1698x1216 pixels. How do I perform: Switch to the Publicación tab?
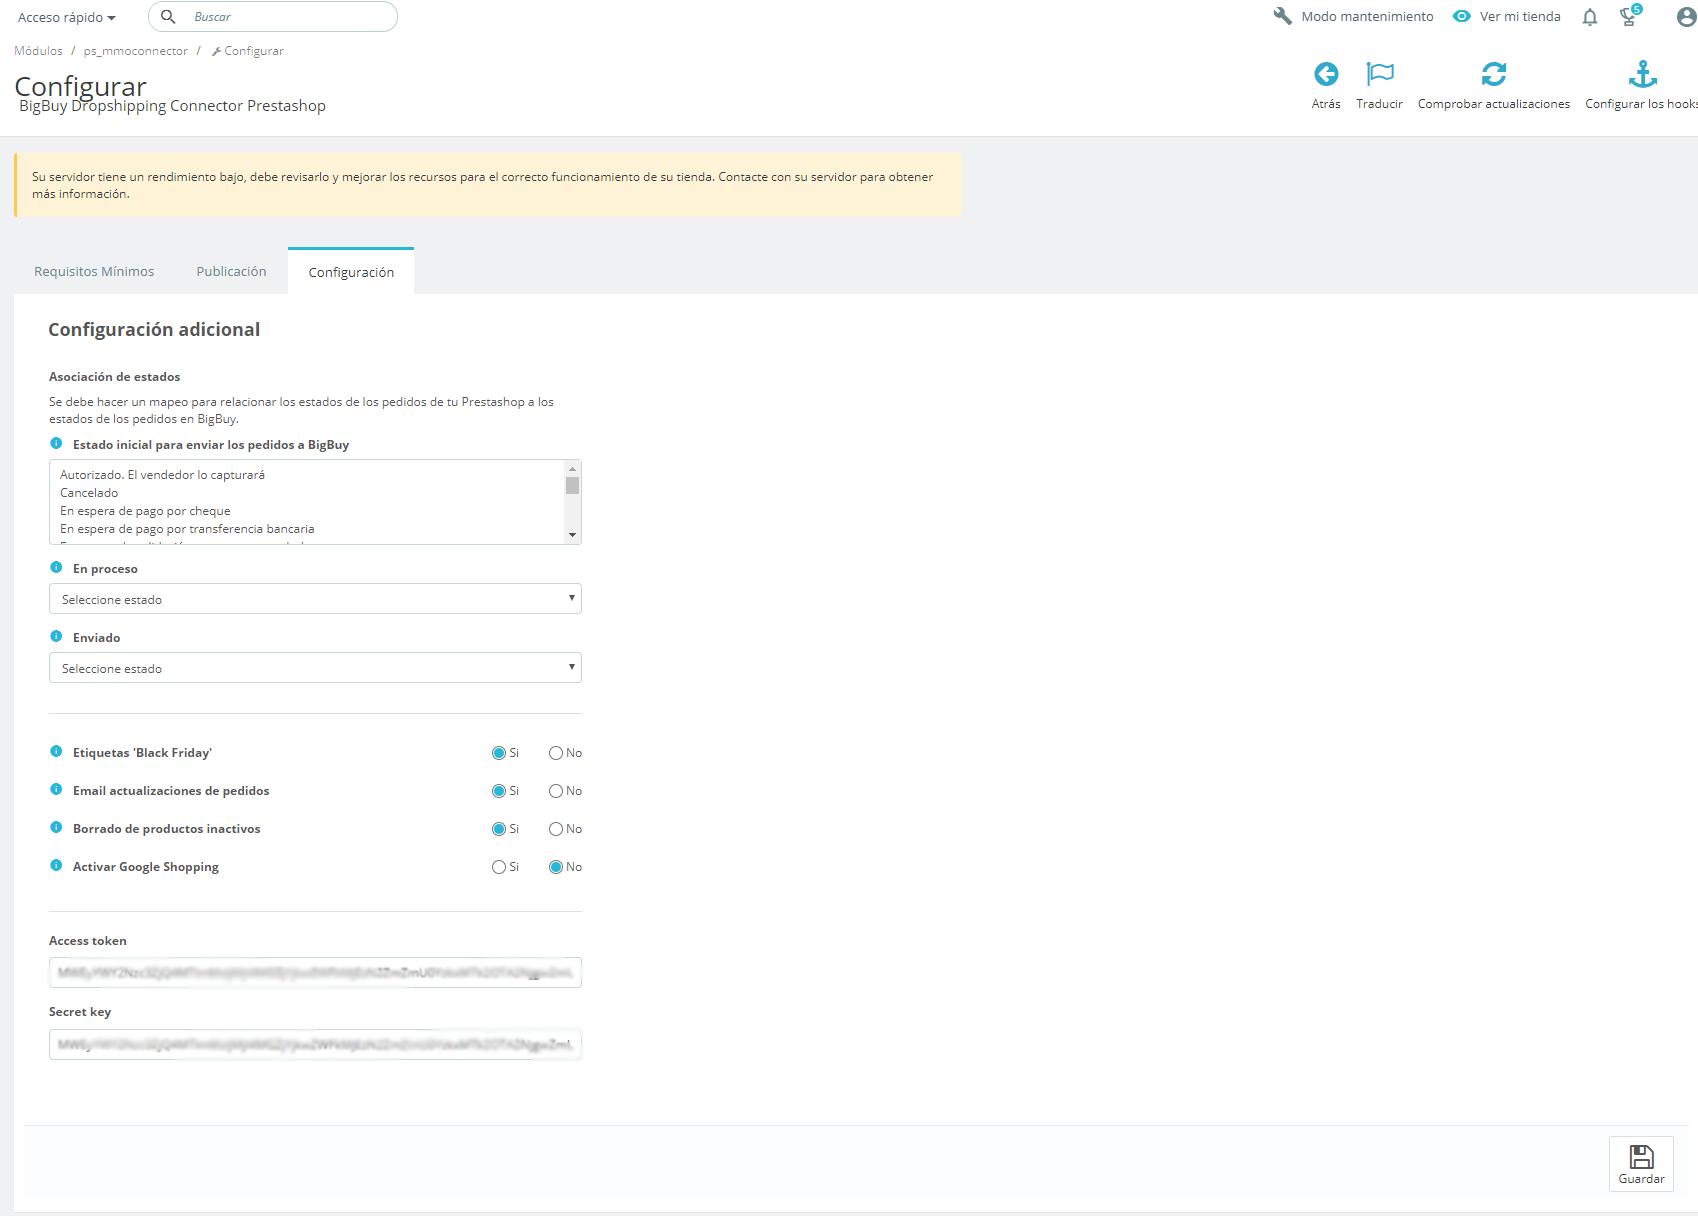pyautogui.click(x=231, y=272)
